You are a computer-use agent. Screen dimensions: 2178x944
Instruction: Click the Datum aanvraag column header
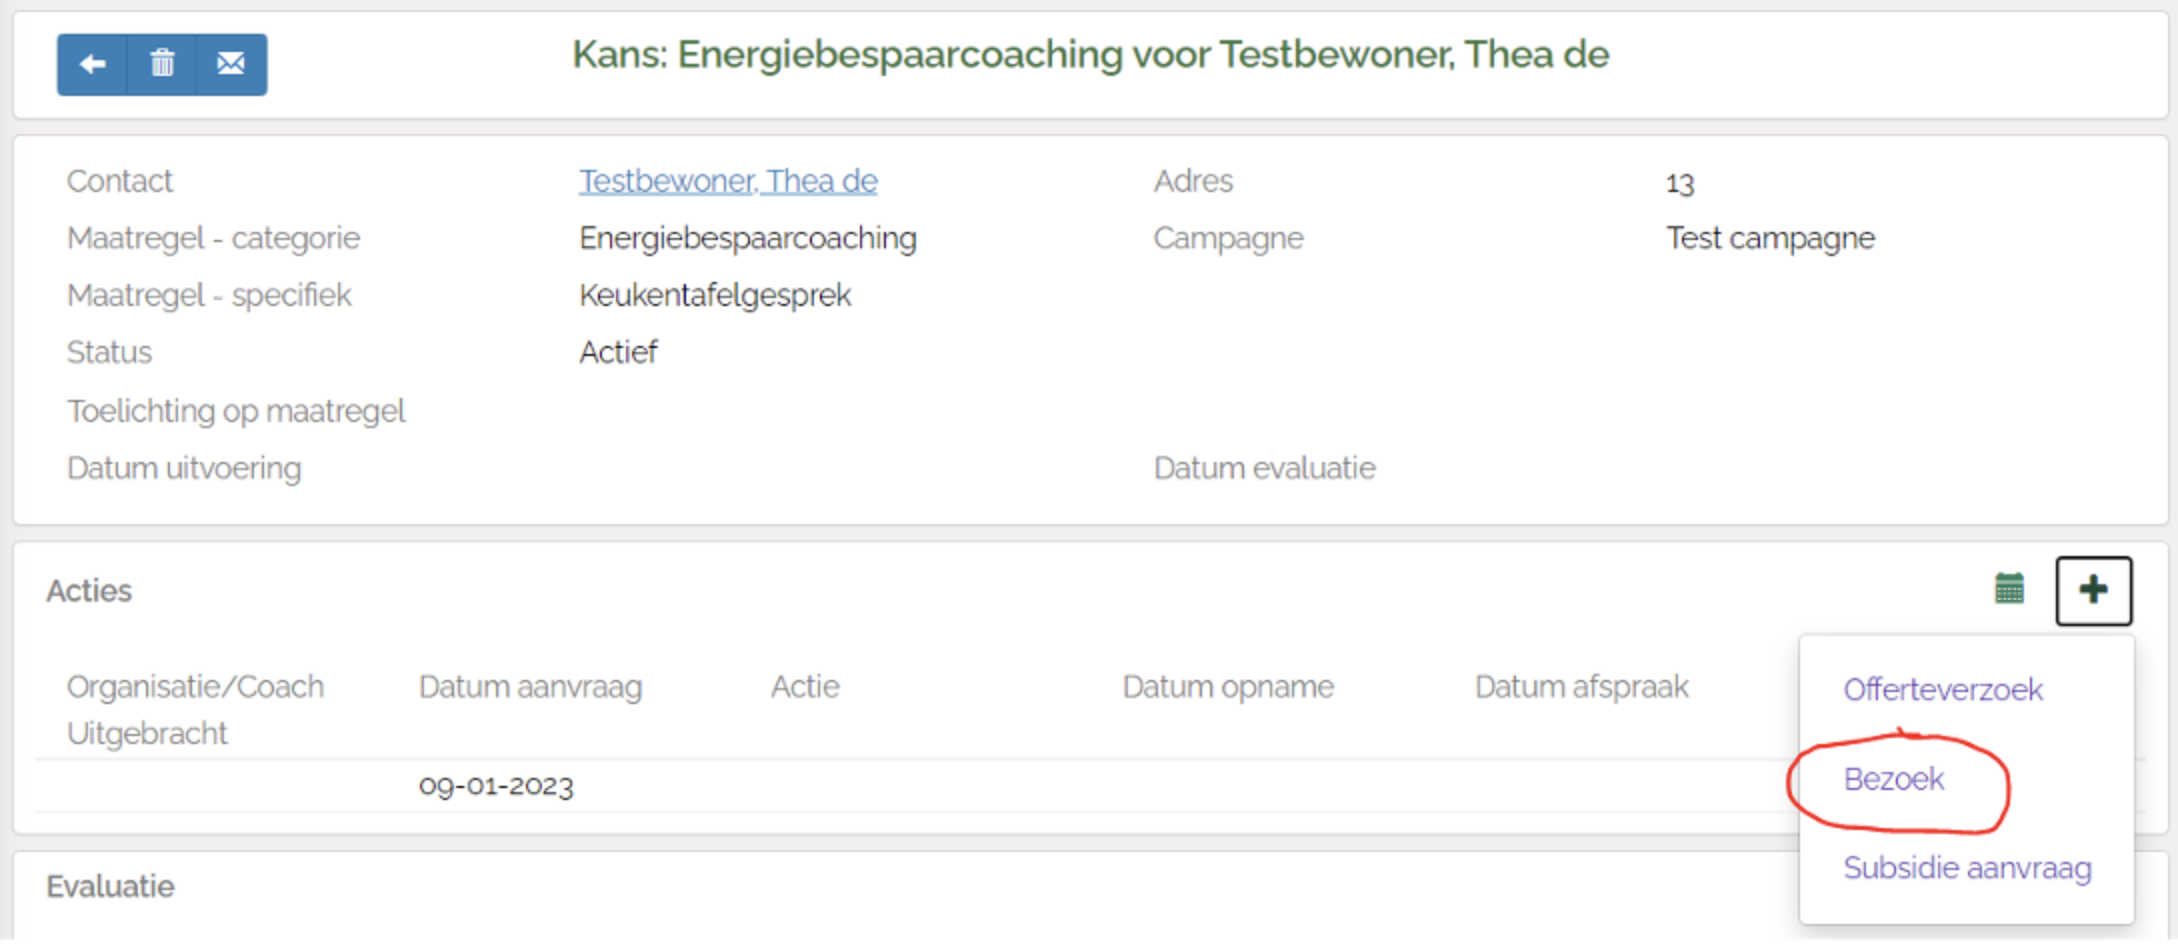pos(530,687)
